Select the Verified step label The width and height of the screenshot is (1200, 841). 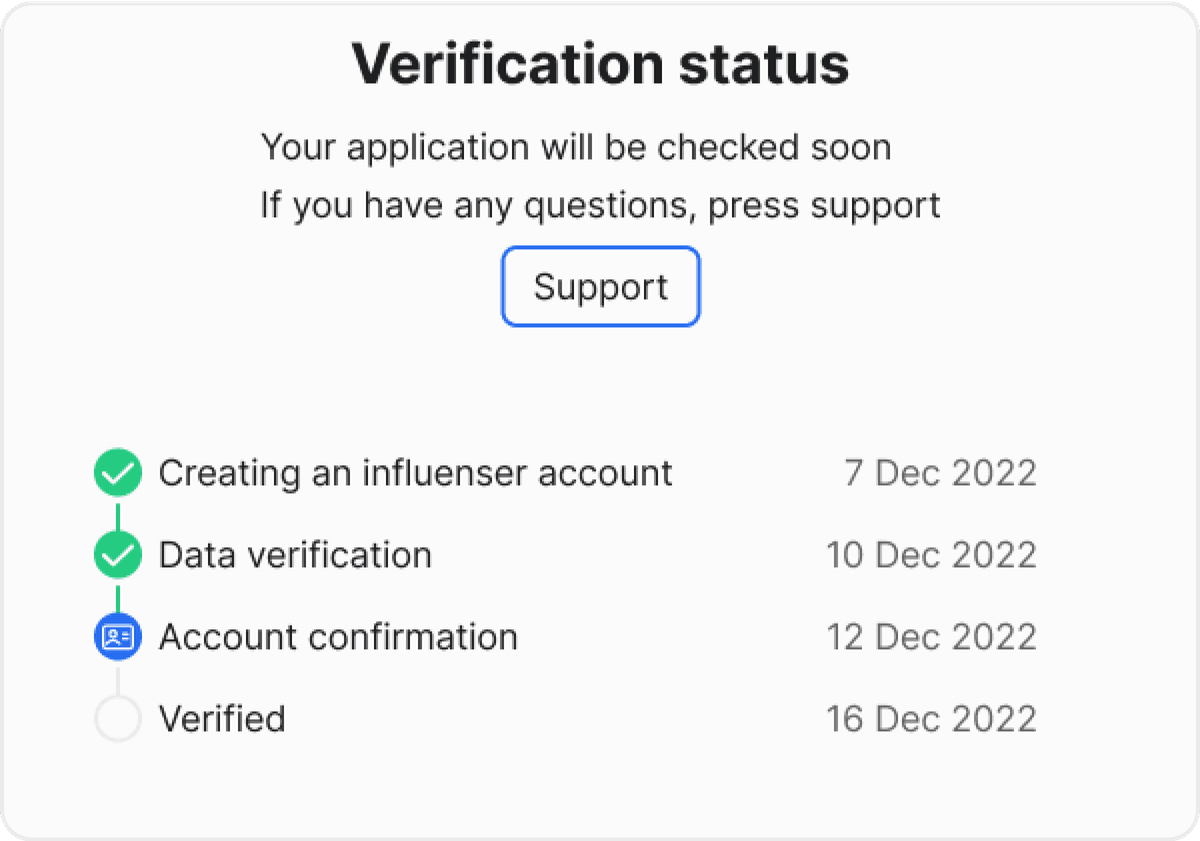click(x=222, y=719)
